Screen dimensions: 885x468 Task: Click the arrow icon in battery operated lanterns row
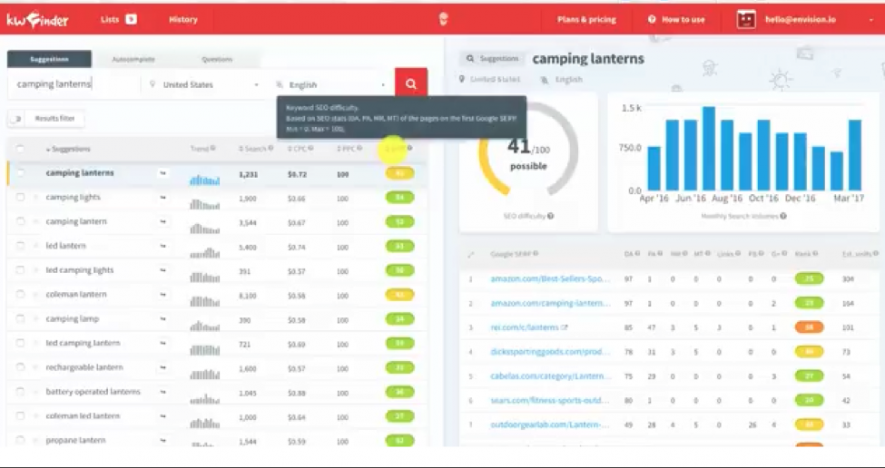(x=163, y=392)
